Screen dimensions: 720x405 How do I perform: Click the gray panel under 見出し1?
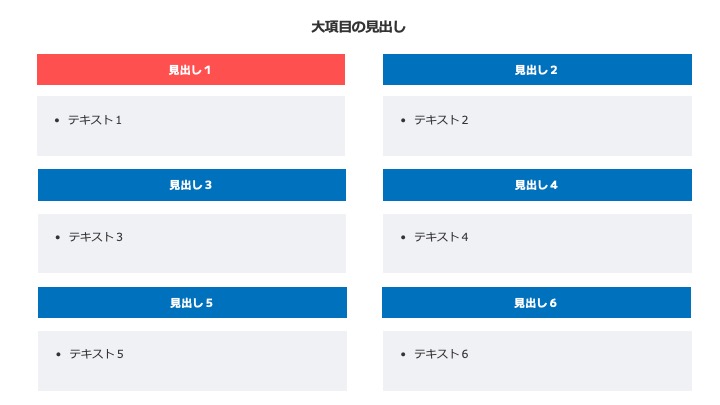pos(191,126)
